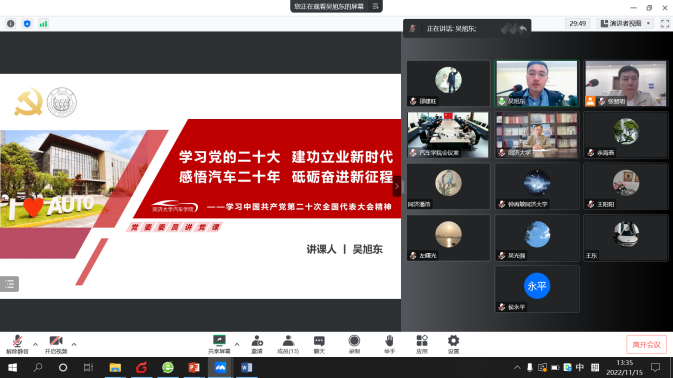This screenshot has width=673, height=378.
Task: Click the red leave meeting button
Action: click(646, 345)
